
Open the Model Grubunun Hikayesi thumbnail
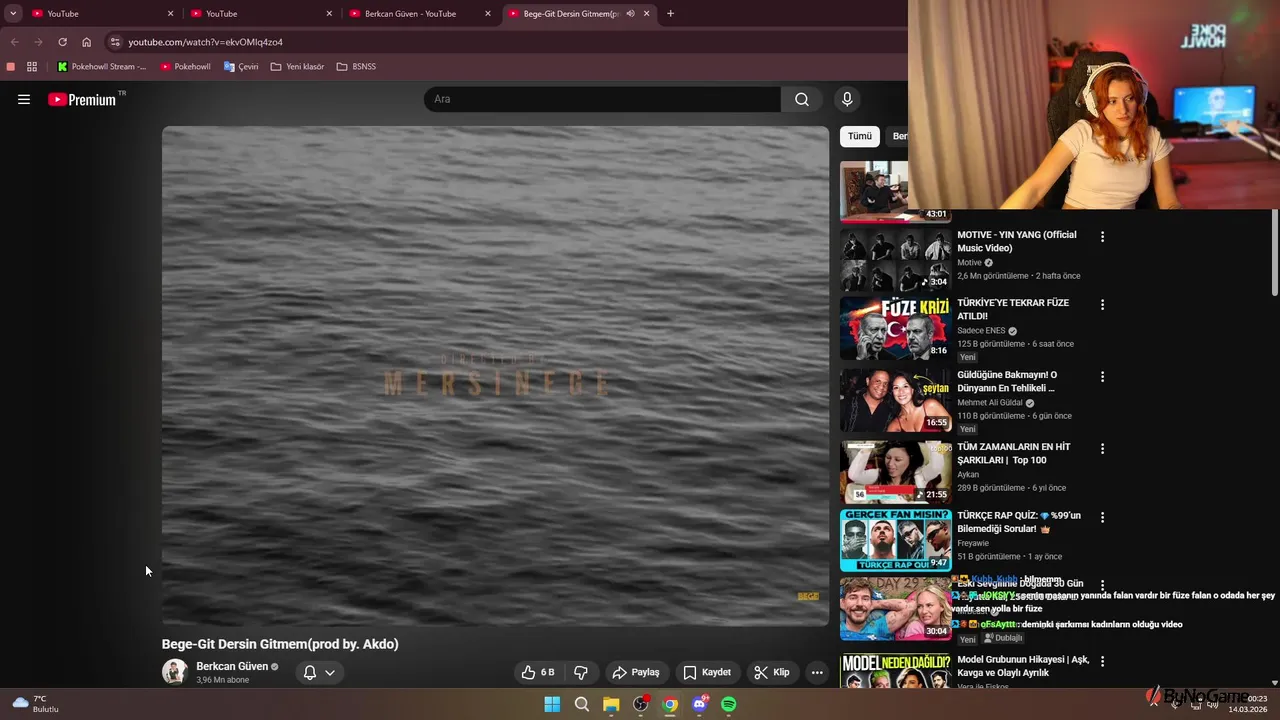895,671
